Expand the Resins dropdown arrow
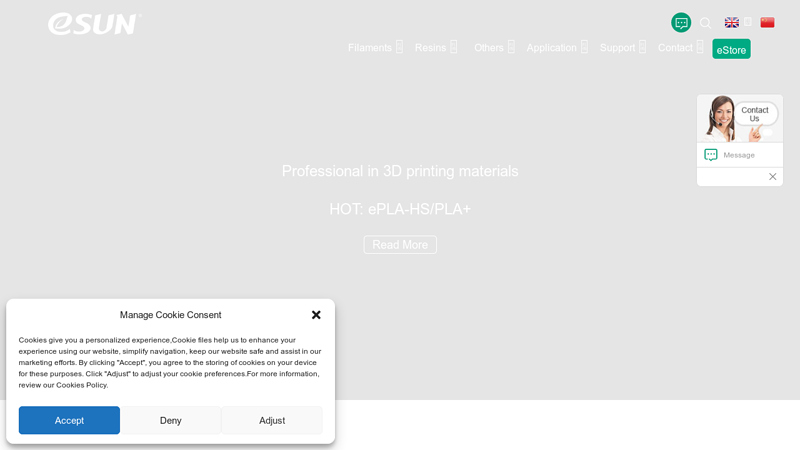The image size is (800, 450). point(454,47)
